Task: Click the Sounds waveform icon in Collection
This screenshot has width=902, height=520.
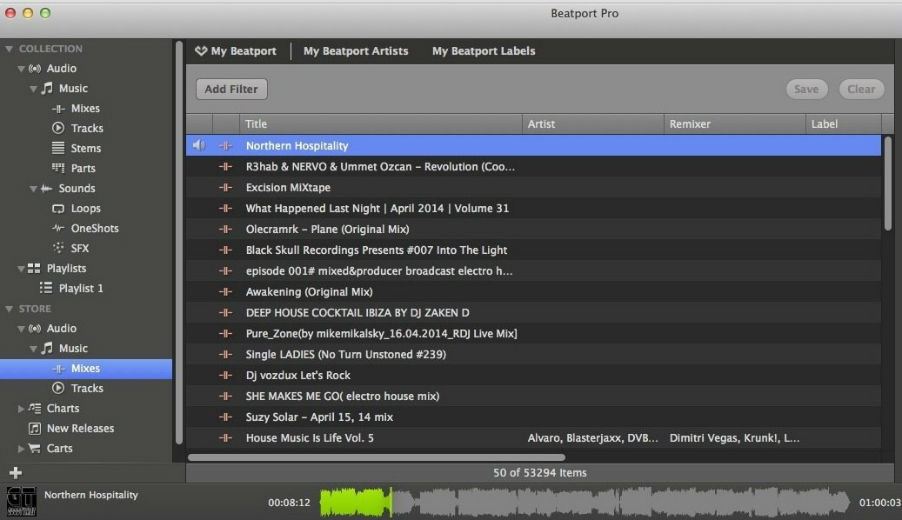Action: click(47, 188)
